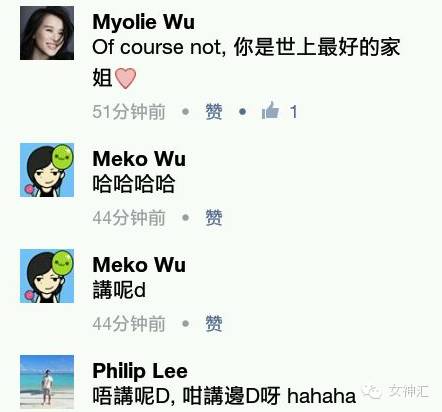The height and width of the screenshot is (412, 442).
Task: Click the Philip Lee name link
Action: tap(140, 371)
